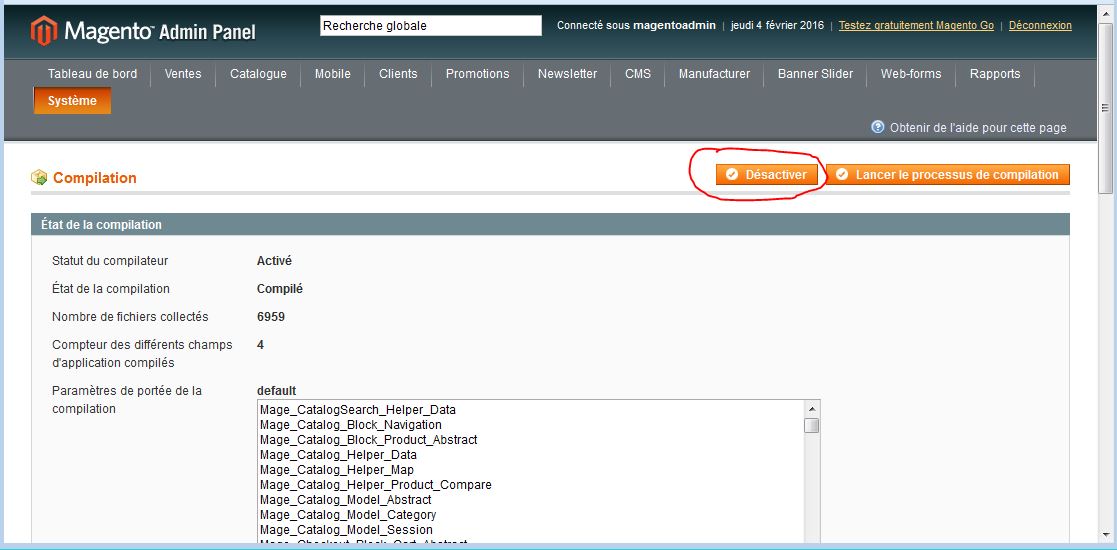Expand the Rapports menu

tap(995, 74)
